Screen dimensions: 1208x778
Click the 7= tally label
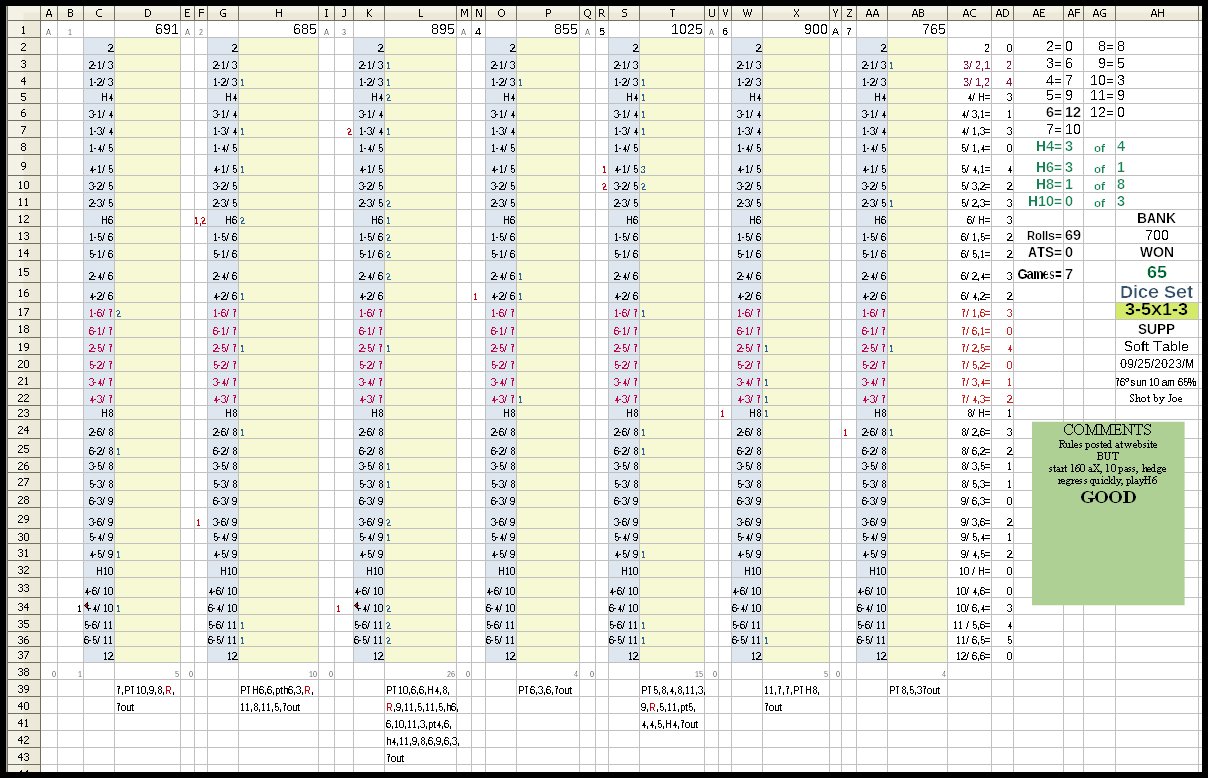1038,129
